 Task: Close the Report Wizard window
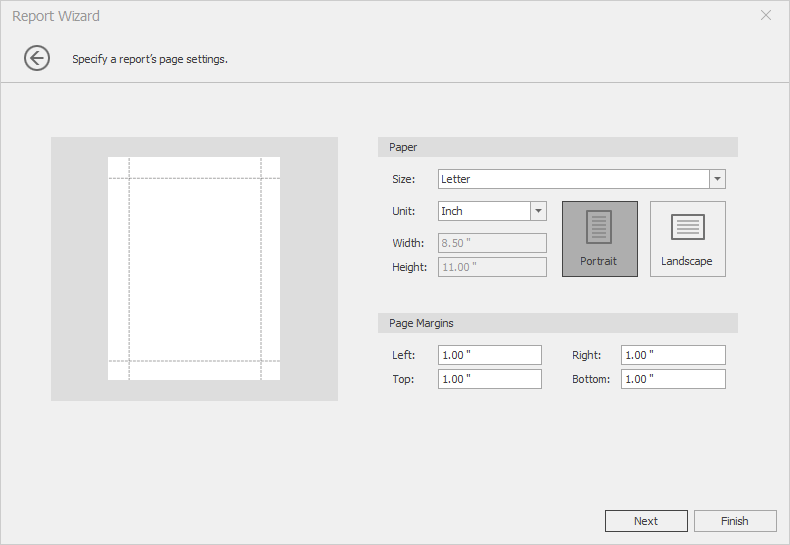(766, 15)
